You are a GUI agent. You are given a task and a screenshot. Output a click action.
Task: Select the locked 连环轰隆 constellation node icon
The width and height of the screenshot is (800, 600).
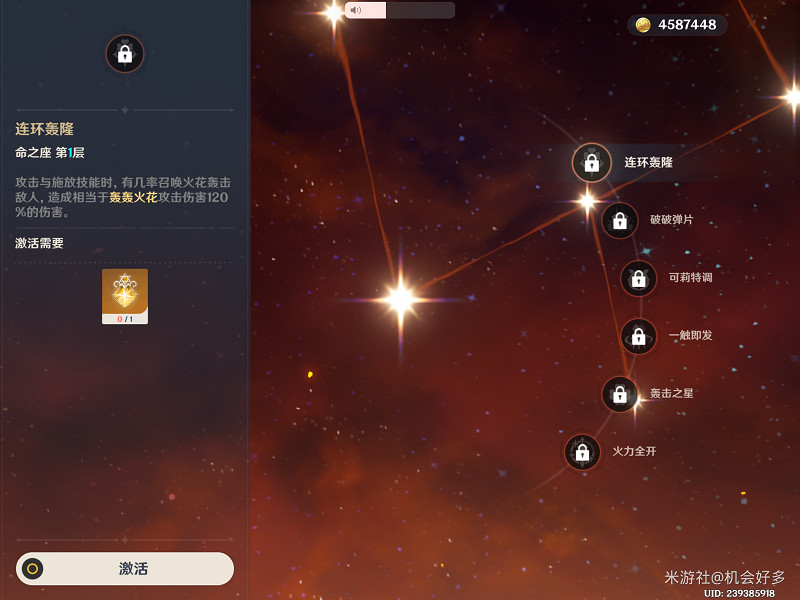[x=591, y=163]
